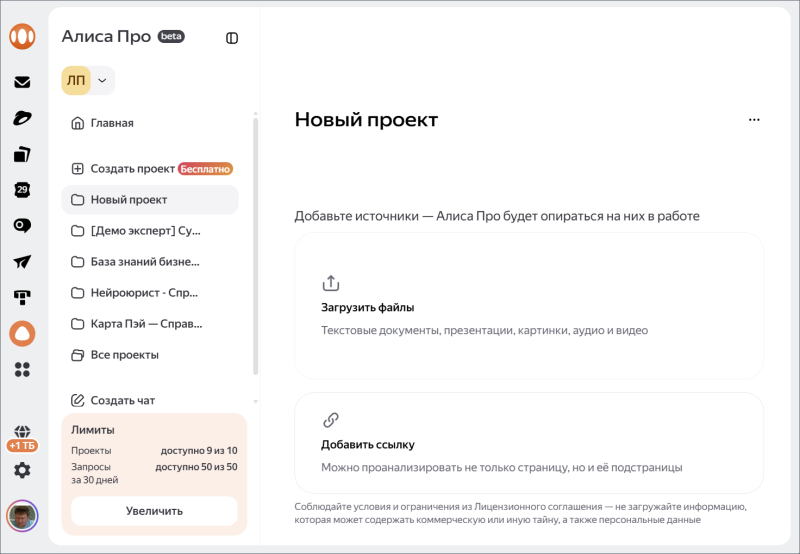800x554 pixels.
Task: Click folder icon of Новый проект row
Action: (77, 200)
